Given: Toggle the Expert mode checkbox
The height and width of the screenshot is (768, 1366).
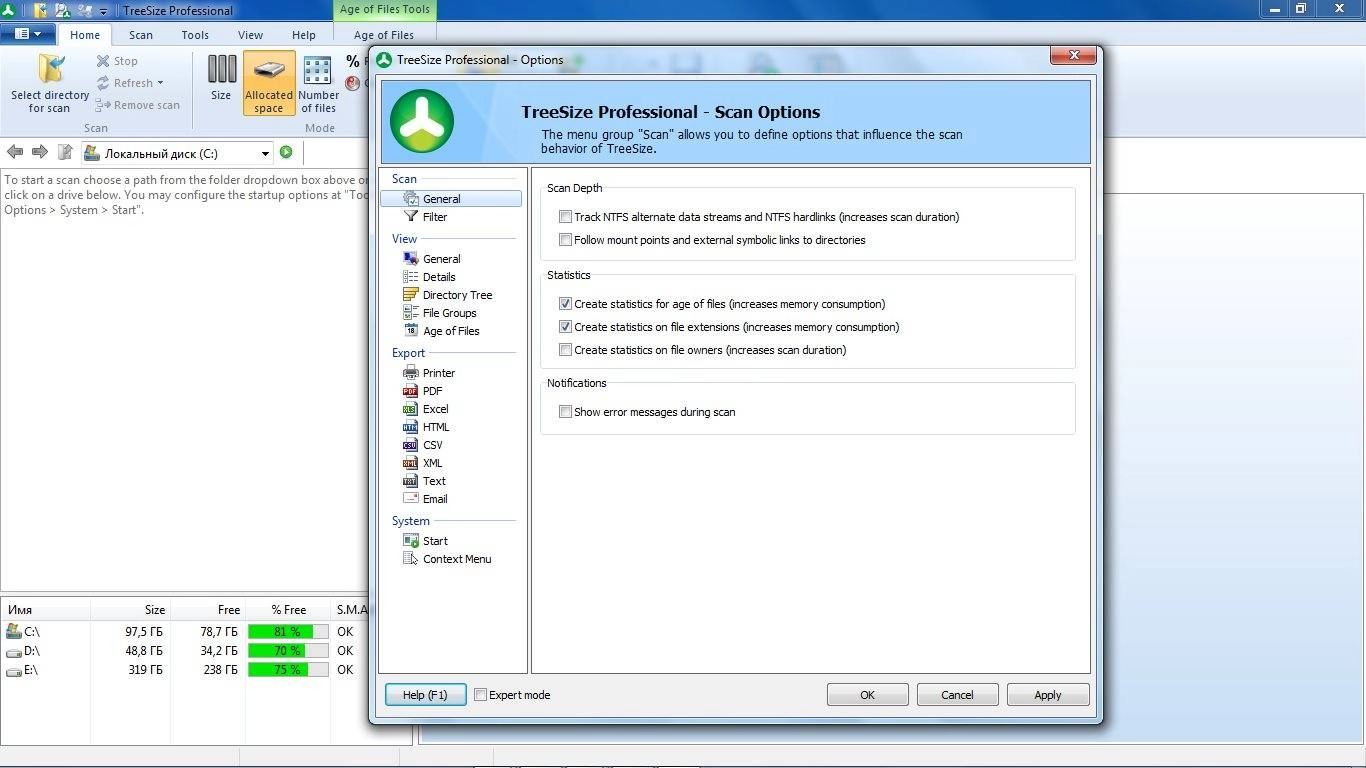Looking at the screenshot, I should click(x=480, y=695).
